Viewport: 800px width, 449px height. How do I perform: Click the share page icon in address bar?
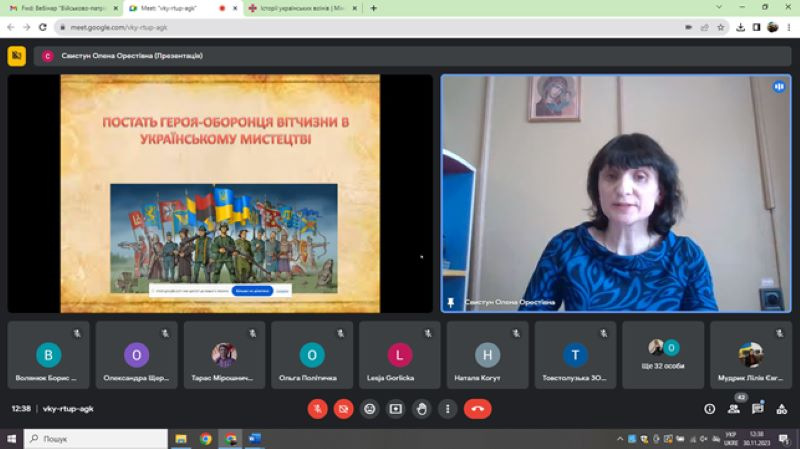(705, 27)
